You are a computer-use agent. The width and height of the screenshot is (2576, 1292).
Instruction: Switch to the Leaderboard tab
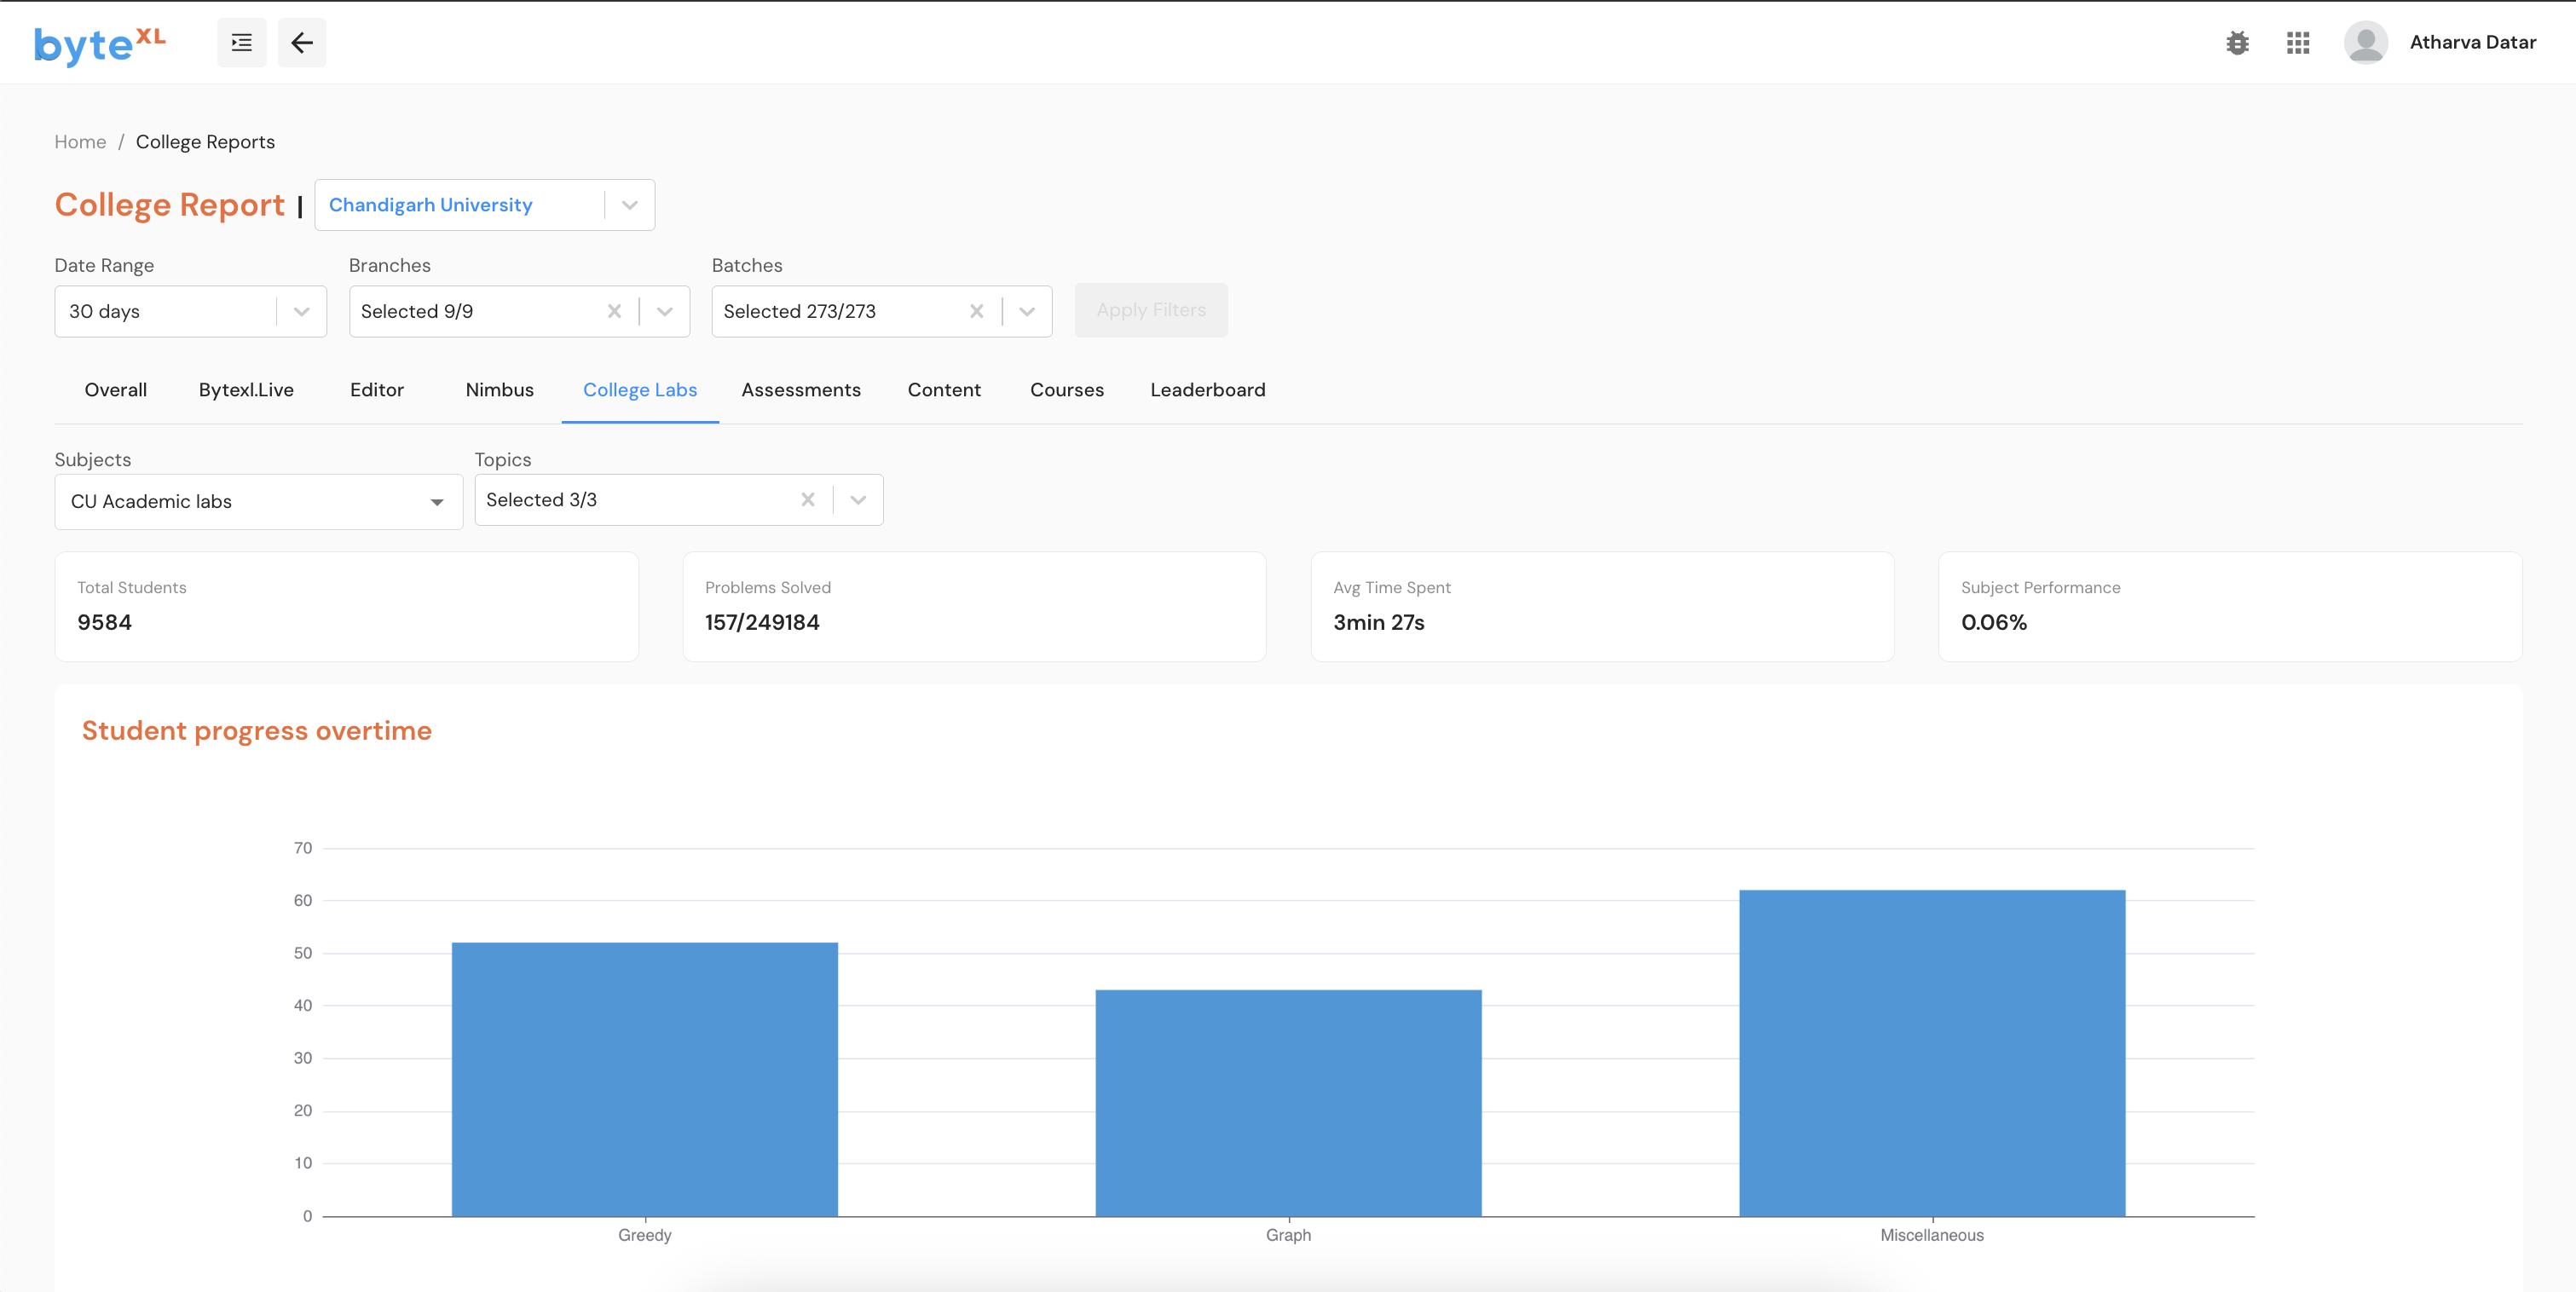click(1207, 390)
